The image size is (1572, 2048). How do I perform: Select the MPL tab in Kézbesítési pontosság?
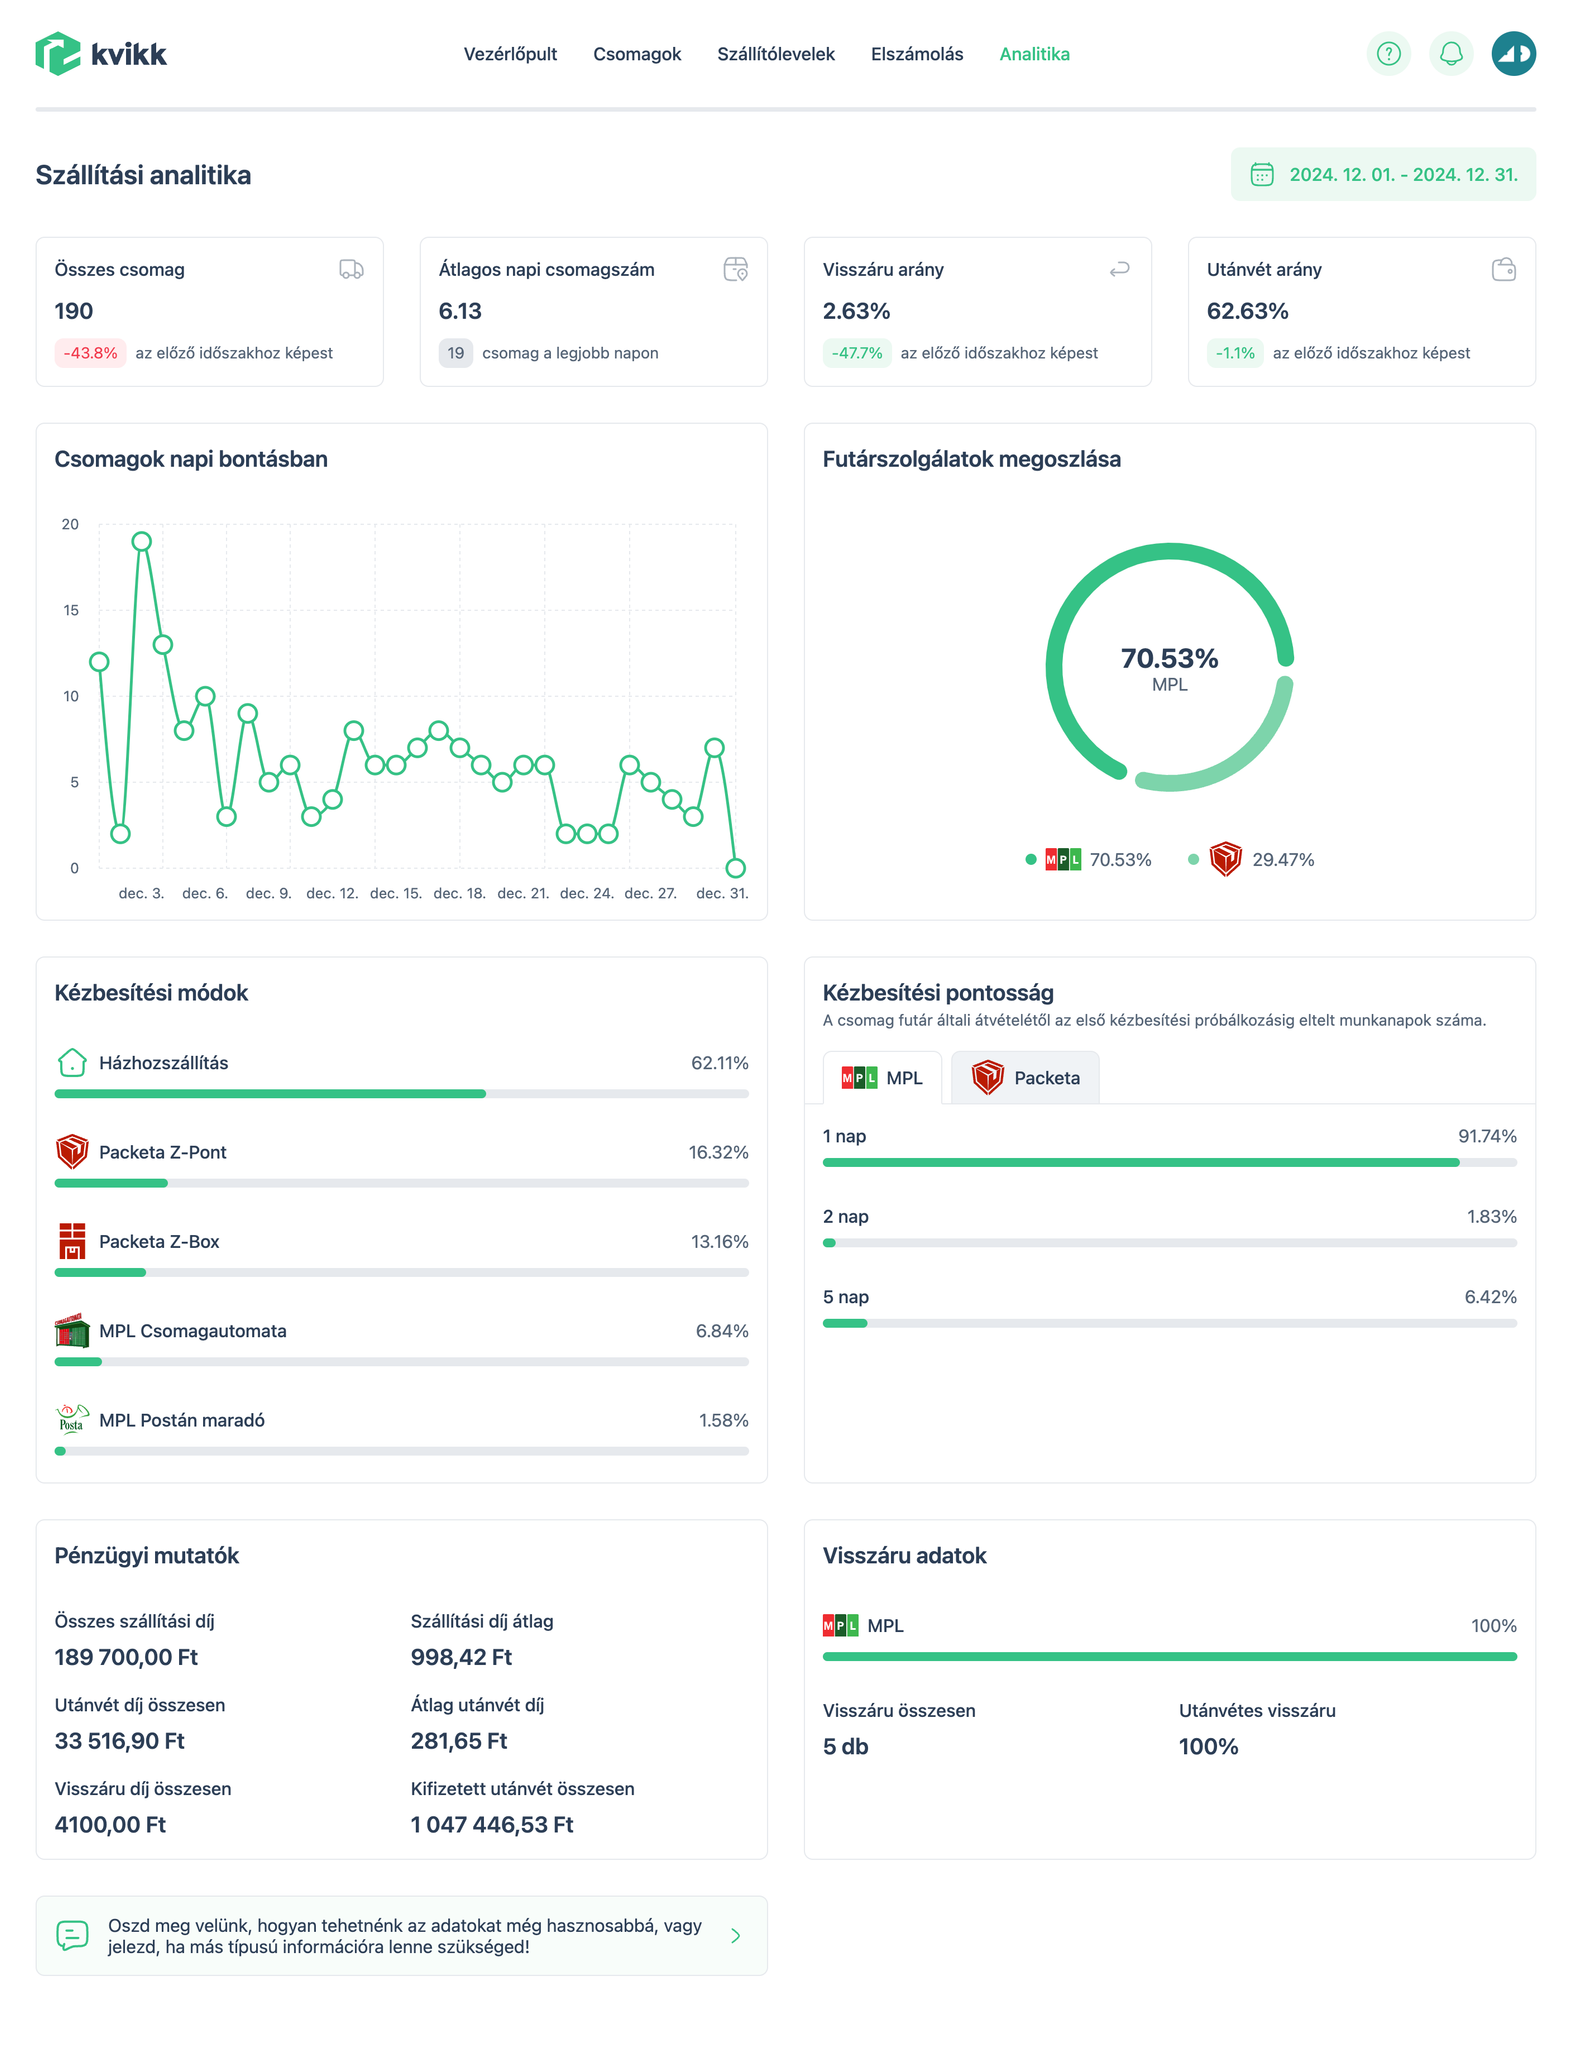pos(882,1078)
